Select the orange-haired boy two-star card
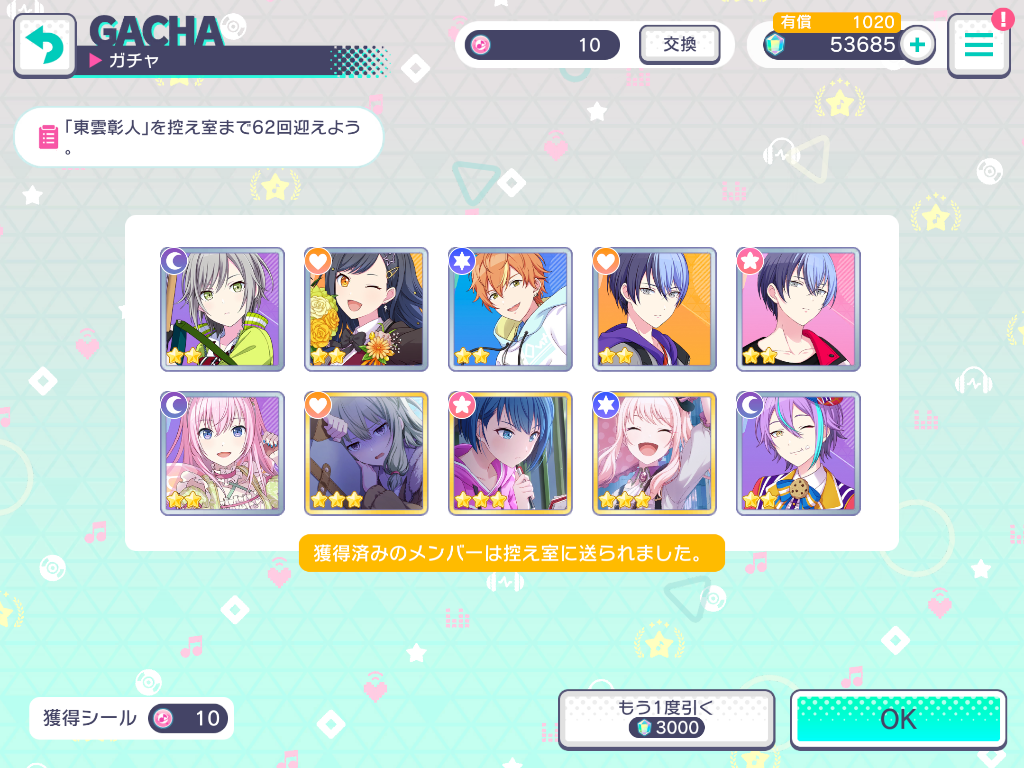The width and height of the screenshot is (1024, 768). pyautogui.click(x=510, y=310)
